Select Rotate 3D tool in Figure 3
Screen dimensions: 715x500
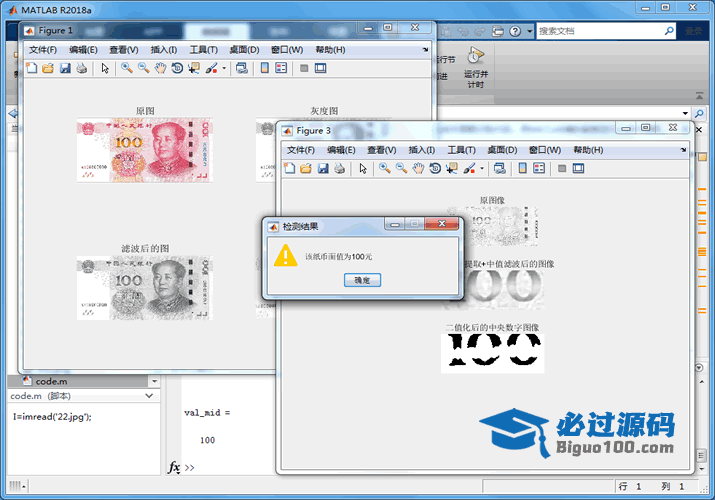(435, 169)
